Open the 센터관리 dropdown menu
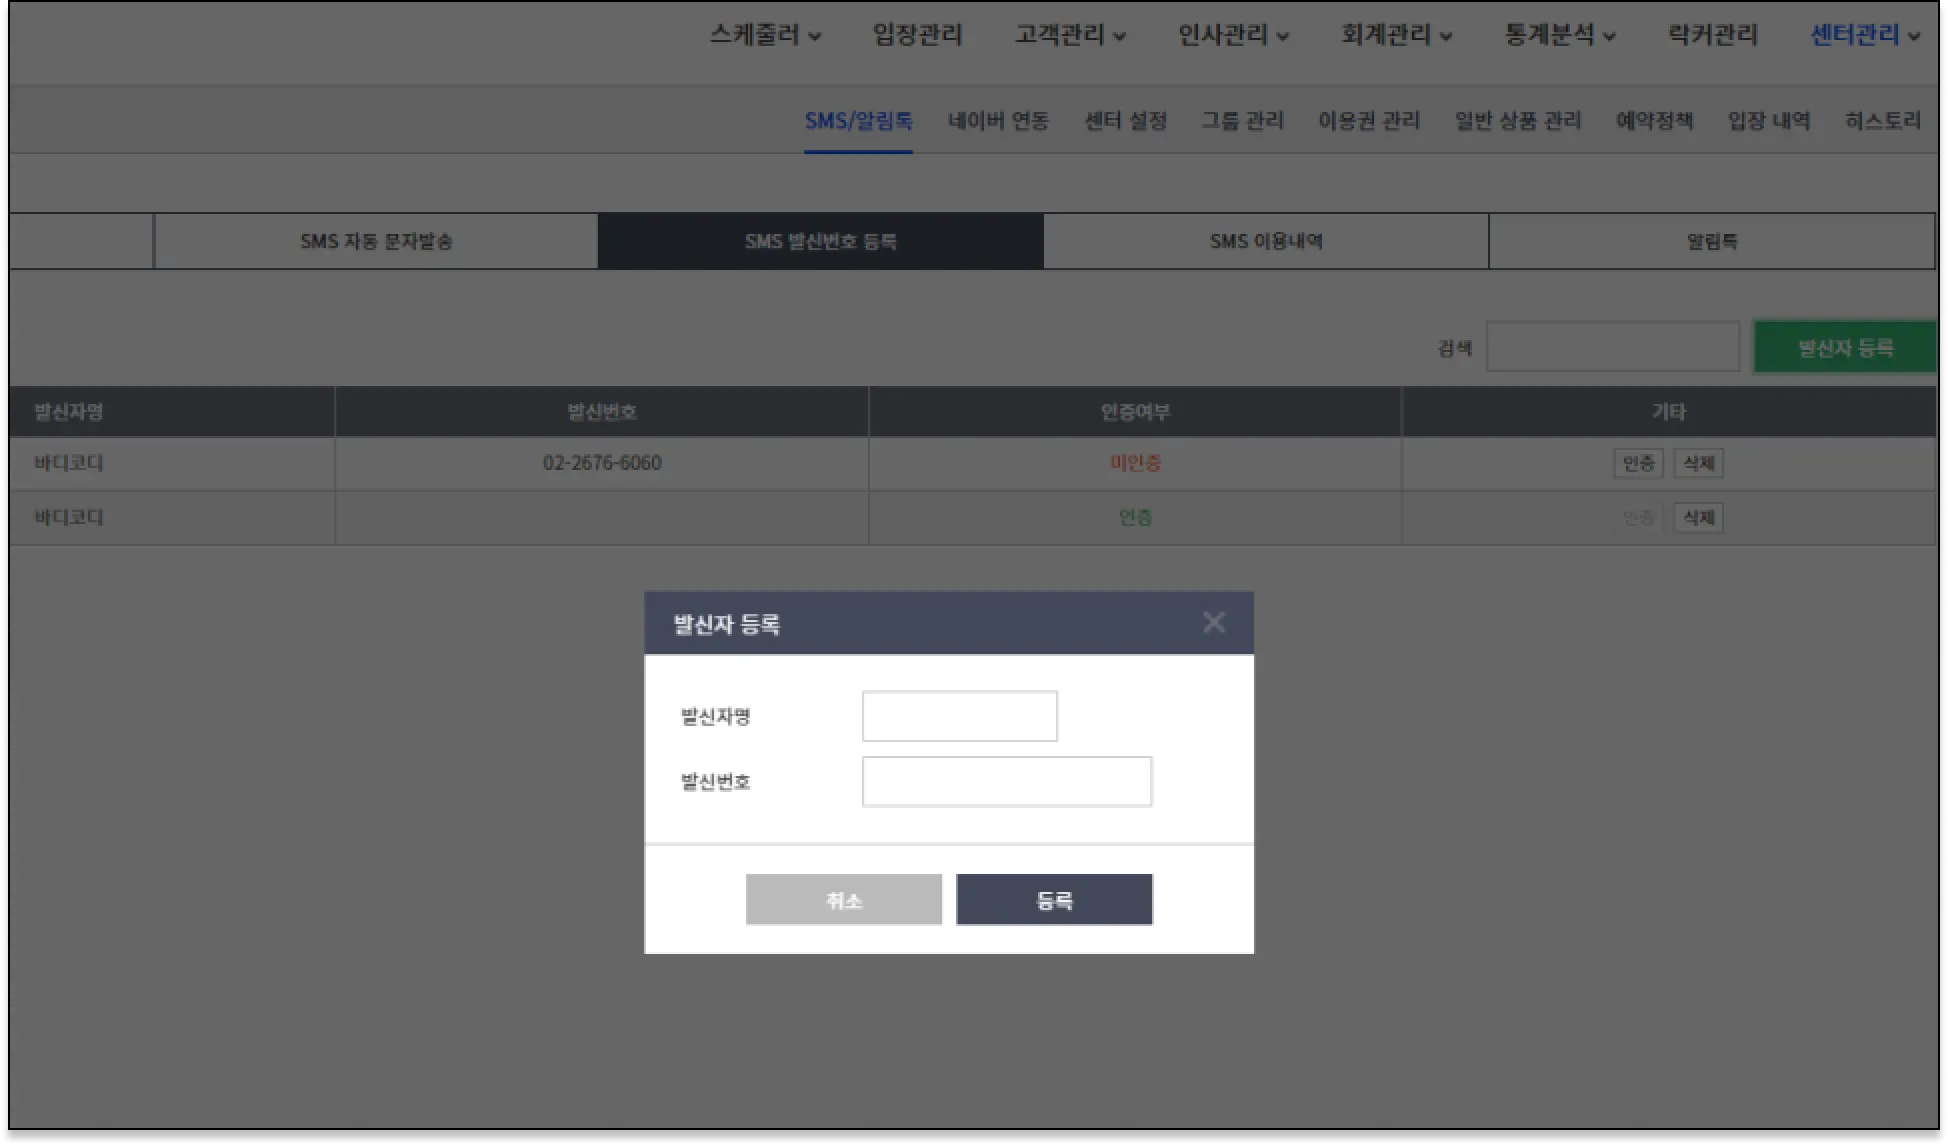 [1865, 35]
